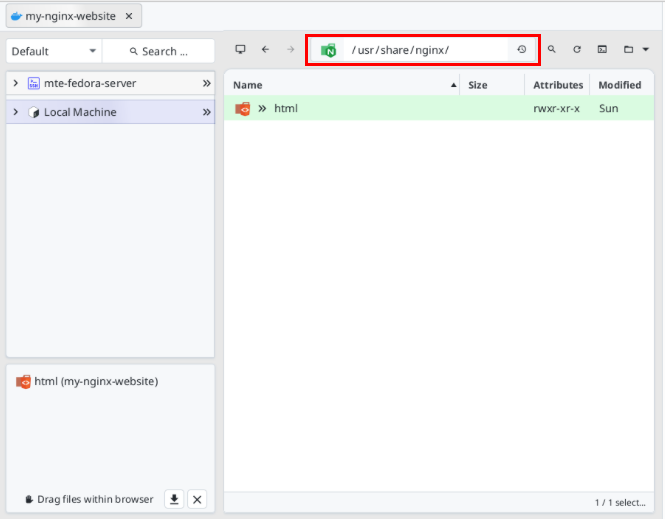Close the my-nginx-website tab

point(129,16)
